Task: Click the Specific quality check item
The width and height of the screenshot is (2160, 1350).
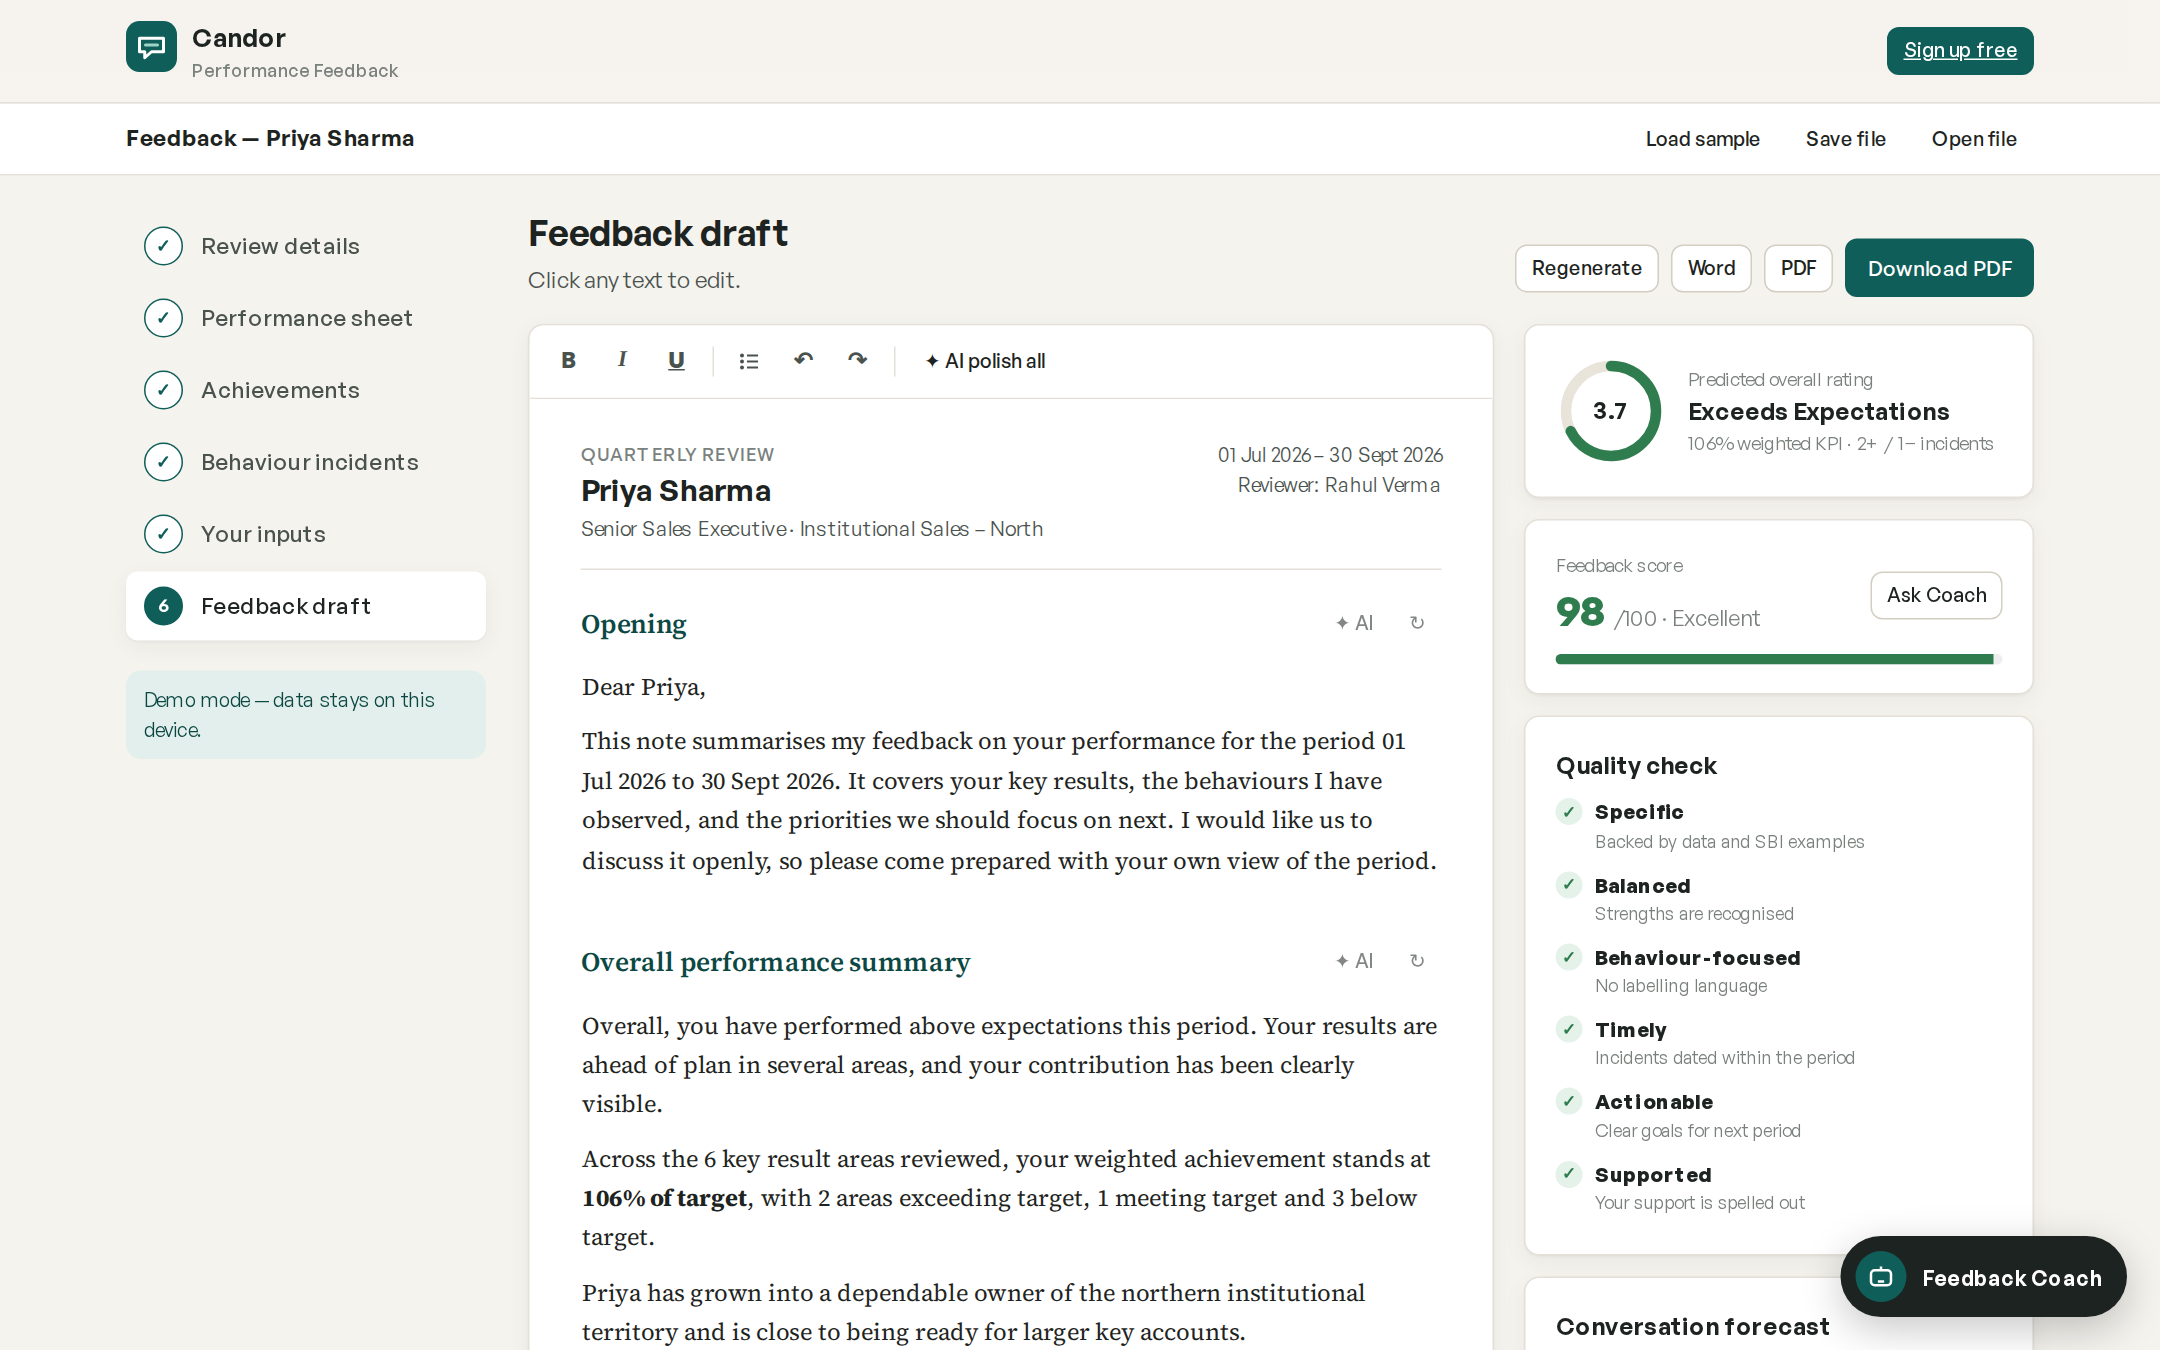Action: (x=1779, y=826)
